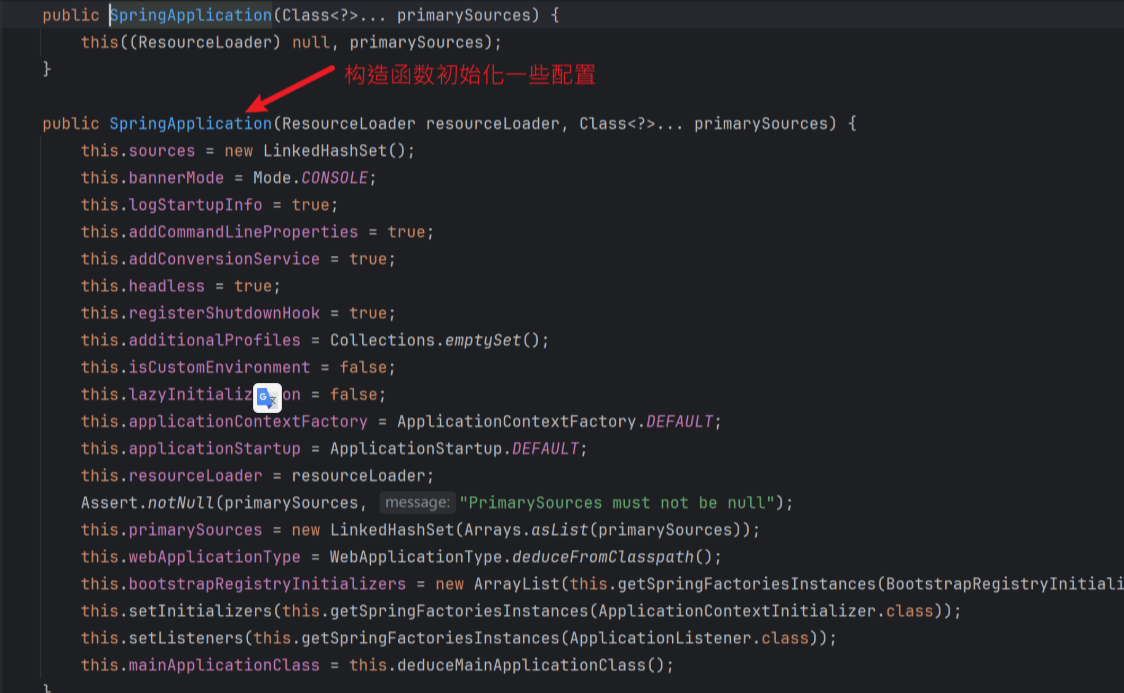Click 'notNull' method in Assert line
Image resolution: width=1124 pixels, height=693 pixels.
pos(181,503)
